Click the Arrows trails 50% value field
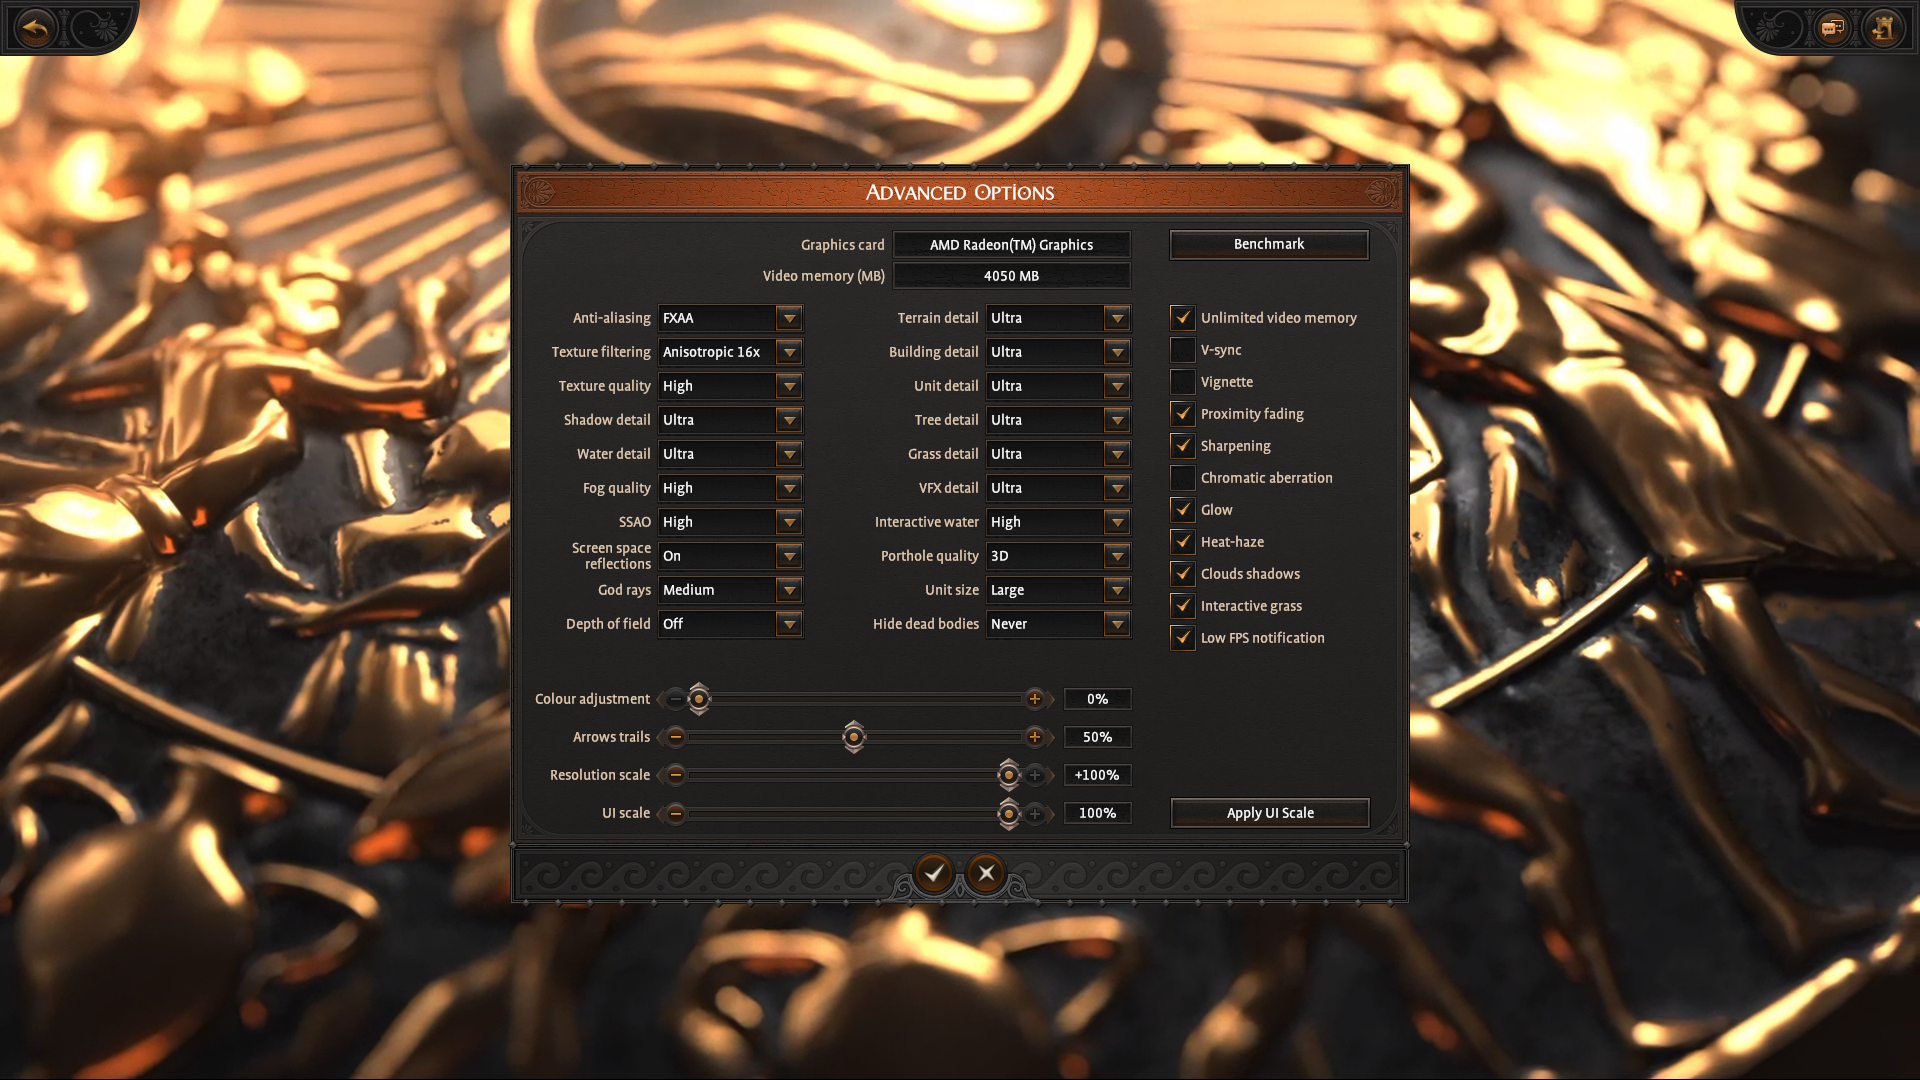Viewport: 1920px width, 1080px height. click(x=1097, y=737)
